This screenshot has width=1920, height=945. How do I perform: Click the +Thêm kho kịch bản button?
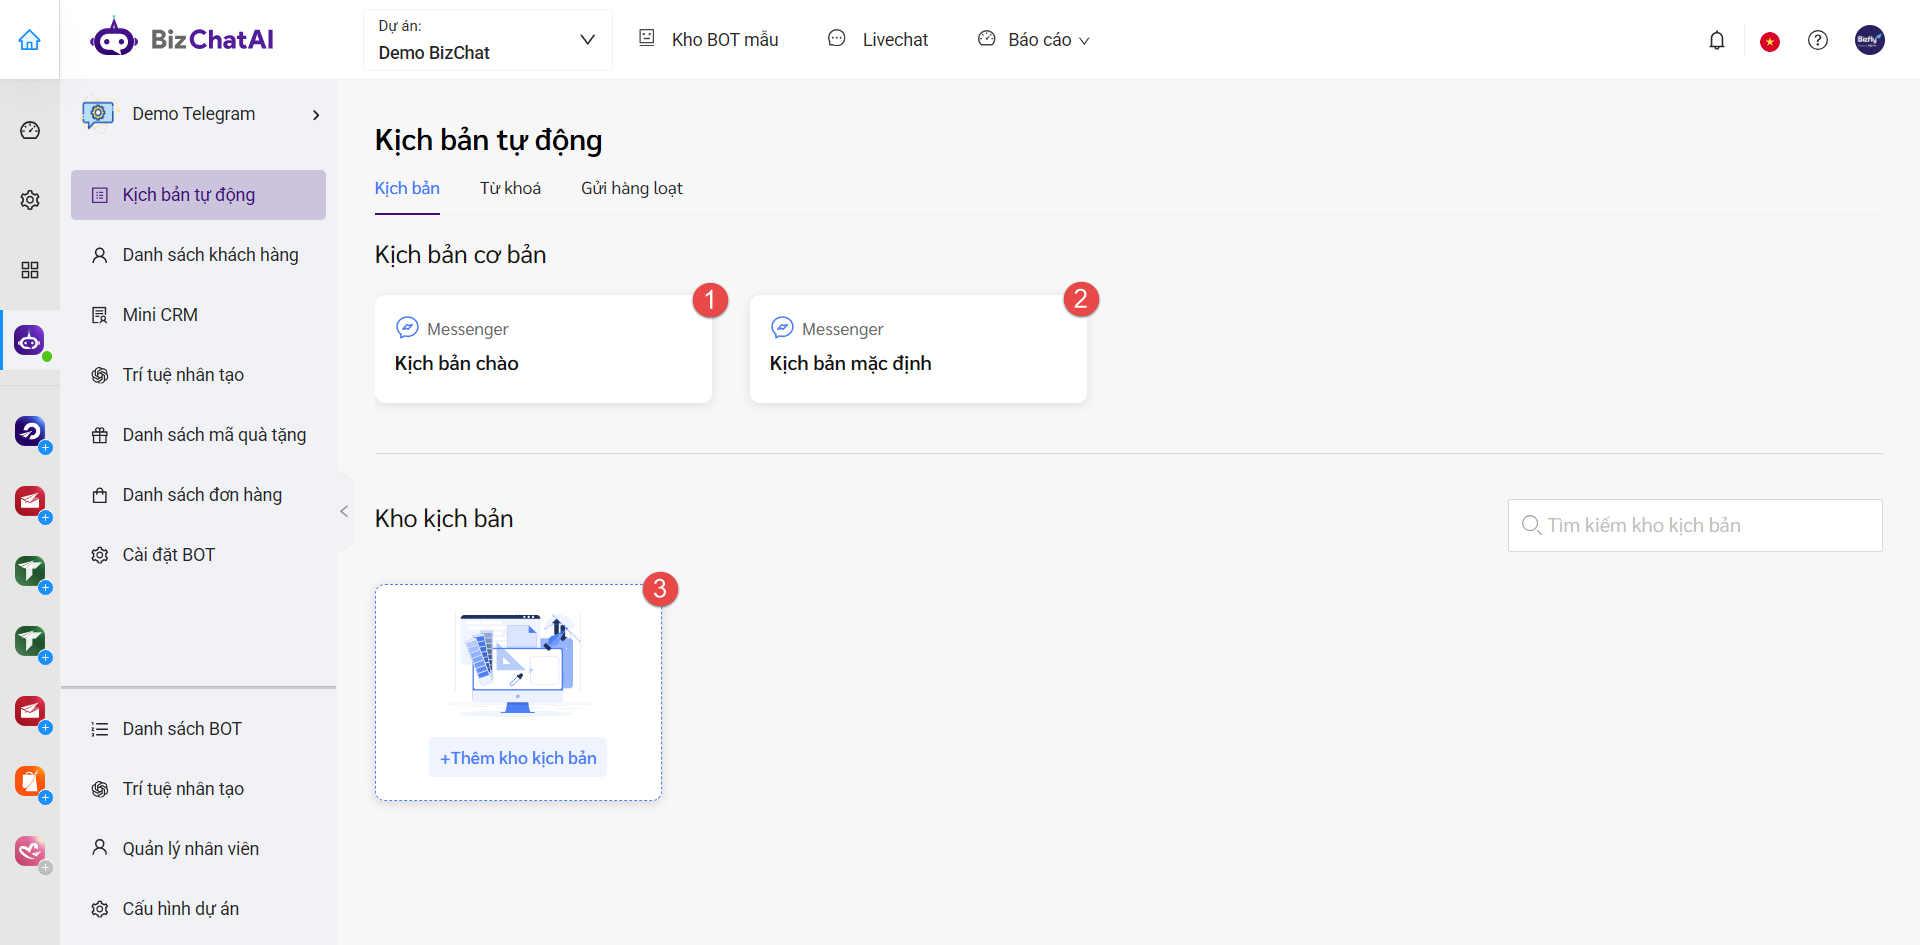pos(518,758)
